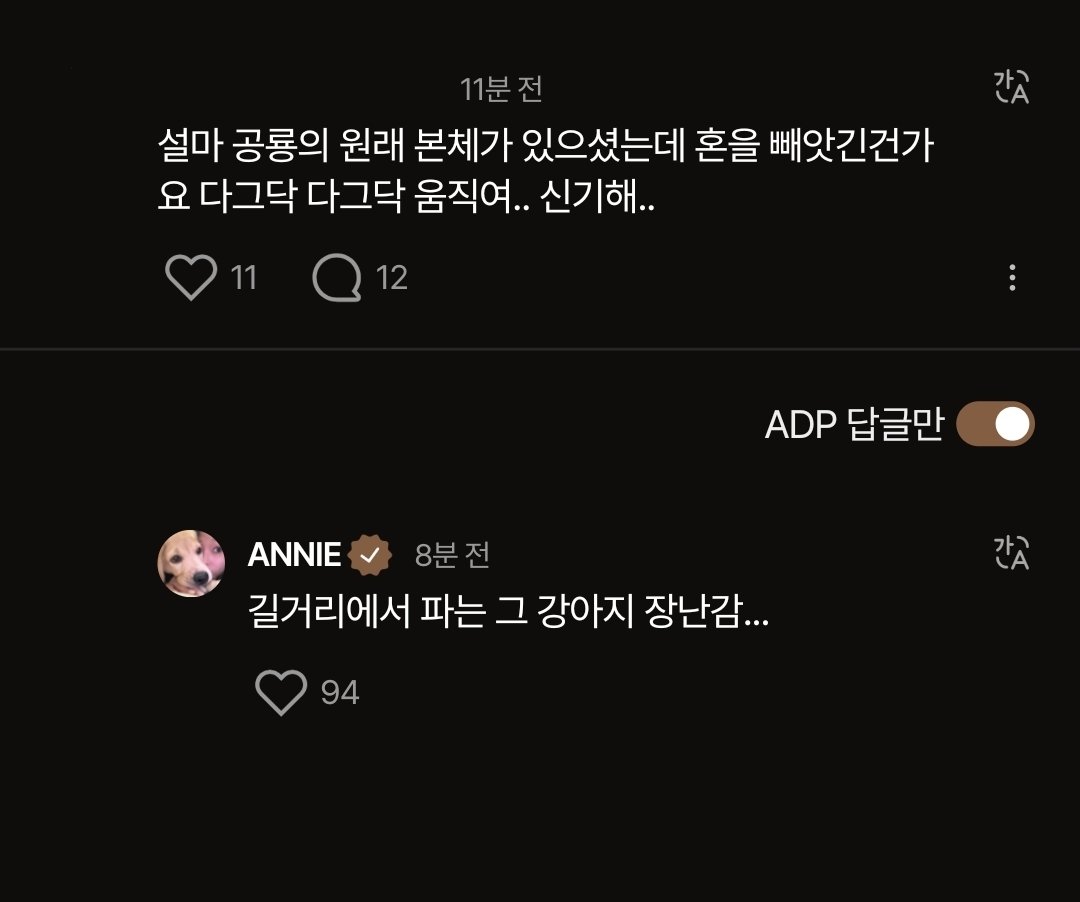The height and width of the screenshot is (902, 1080).
Task: Open ANNIE's profile by username
Action: click(294, 555)
